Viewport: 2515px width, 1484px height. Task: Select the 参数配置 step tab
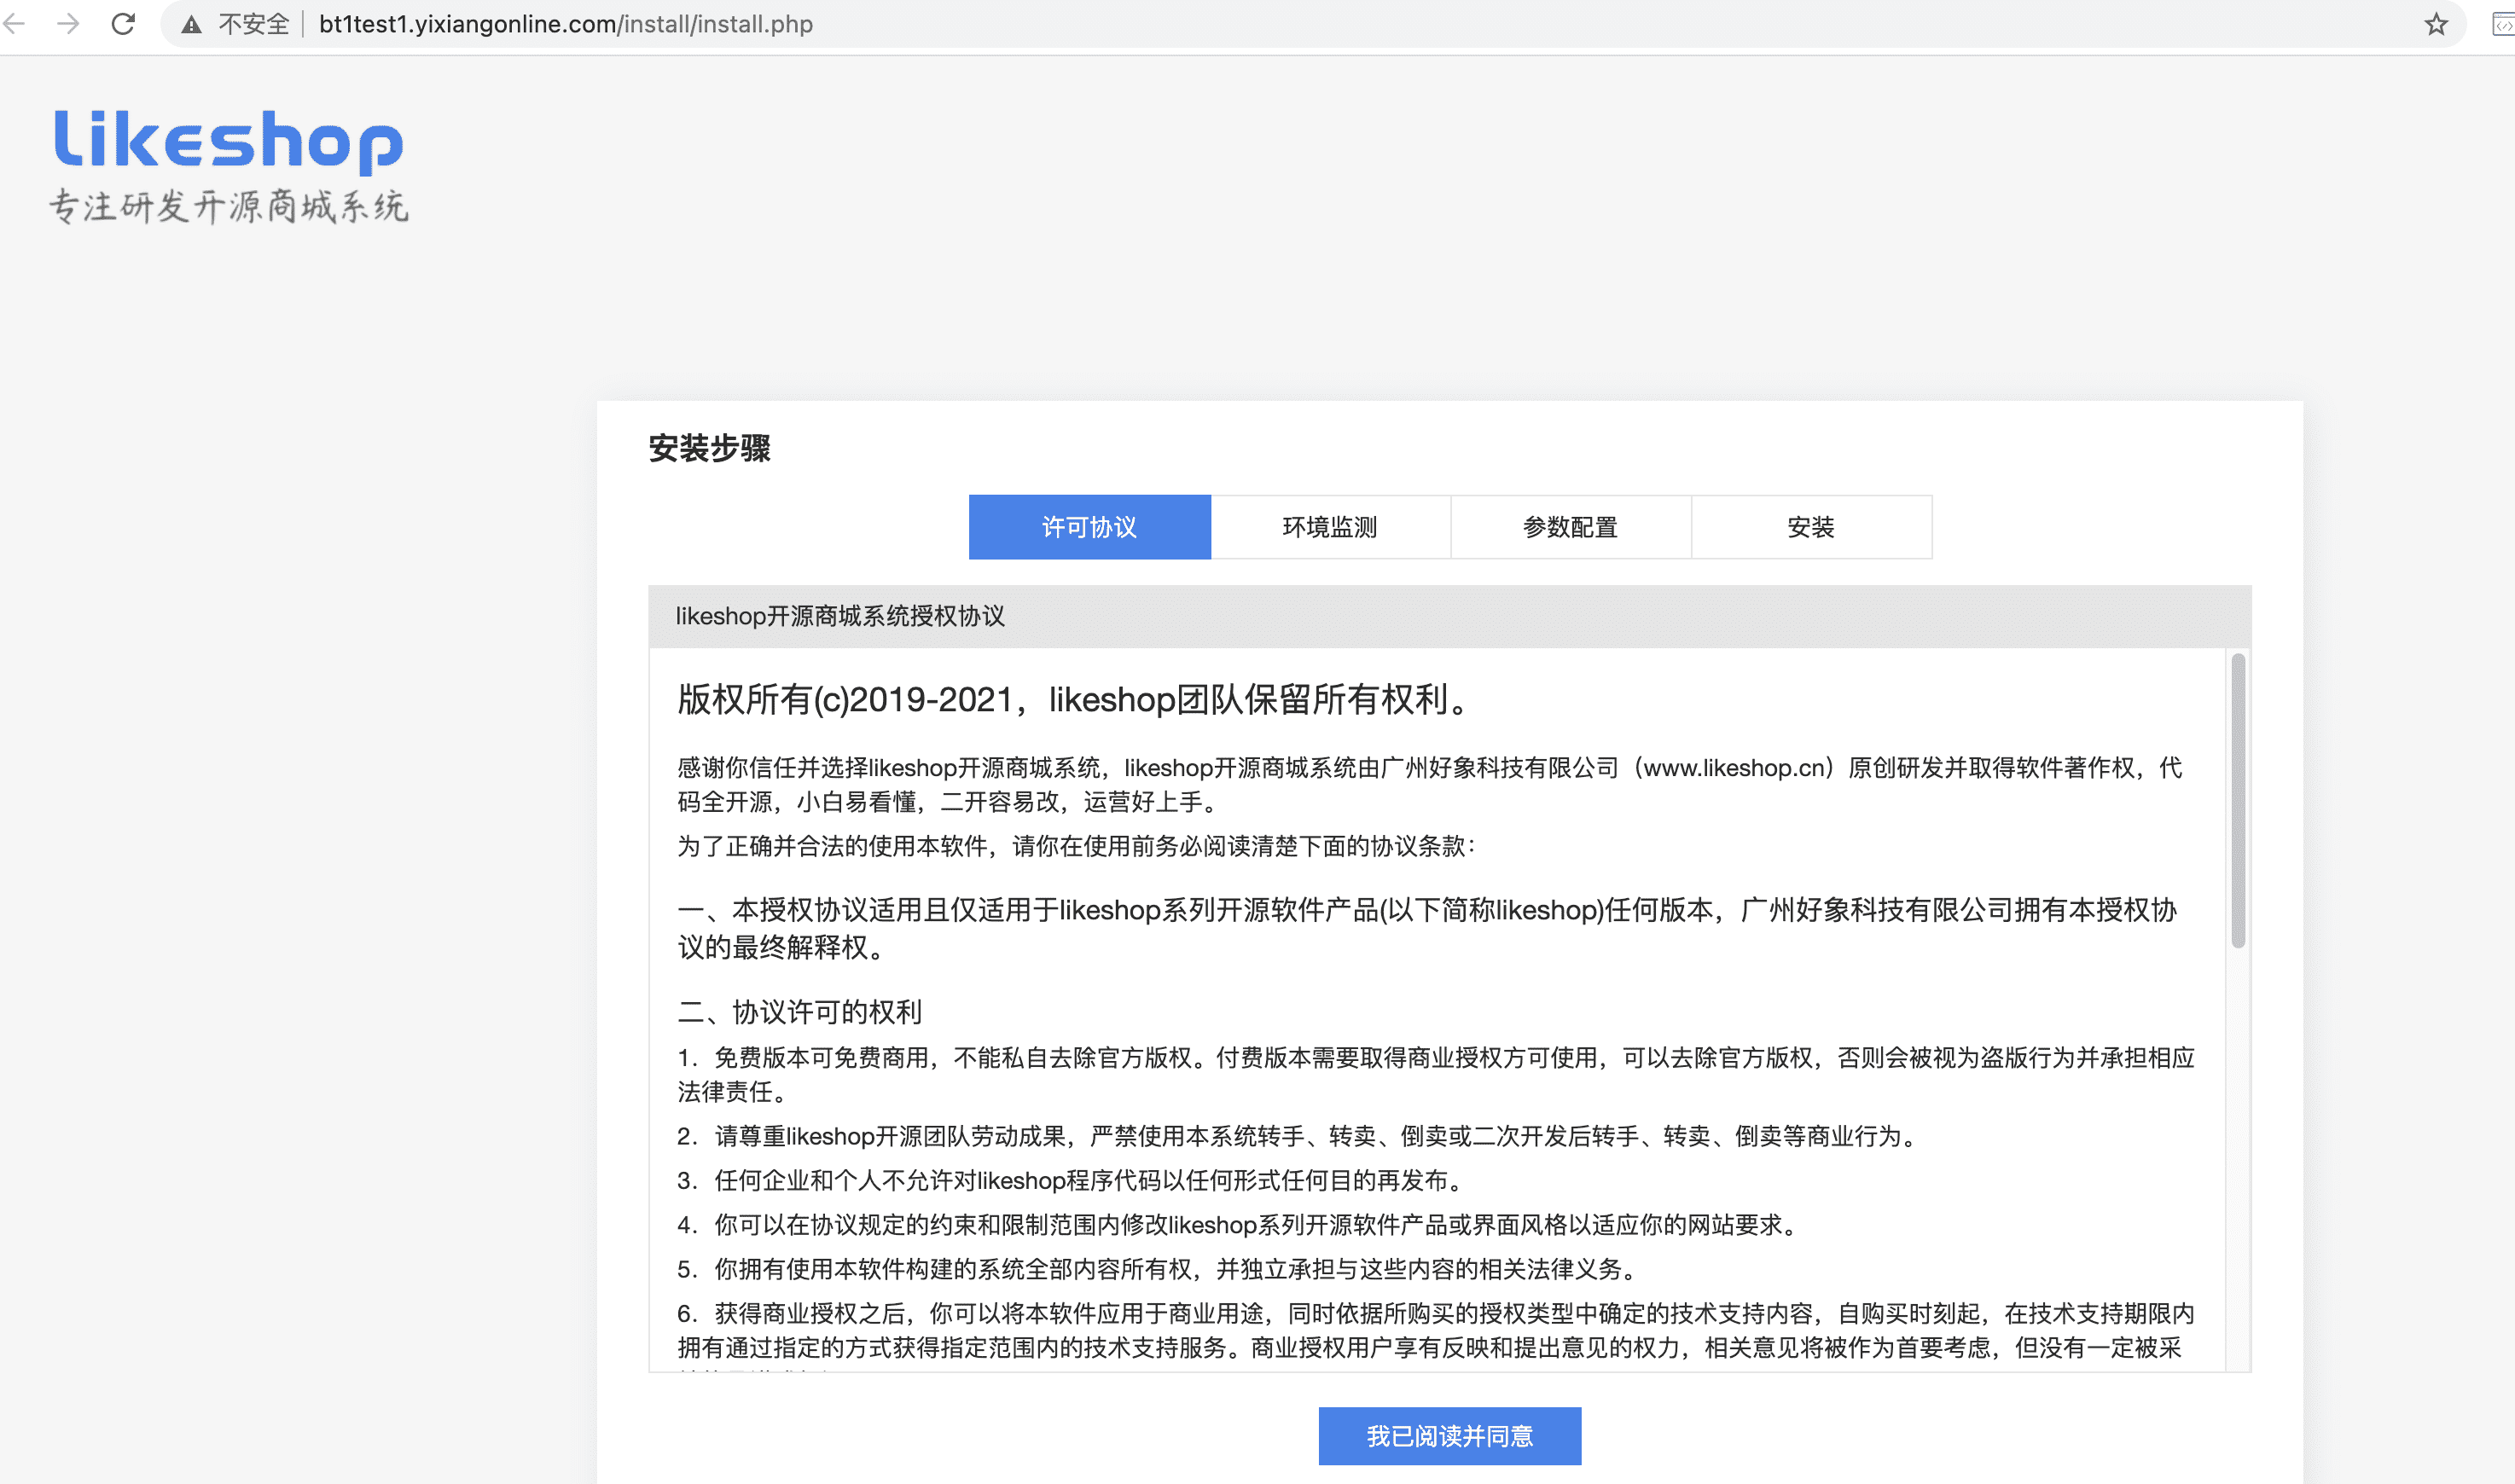pyautogui.click(x=1570, y=527)
